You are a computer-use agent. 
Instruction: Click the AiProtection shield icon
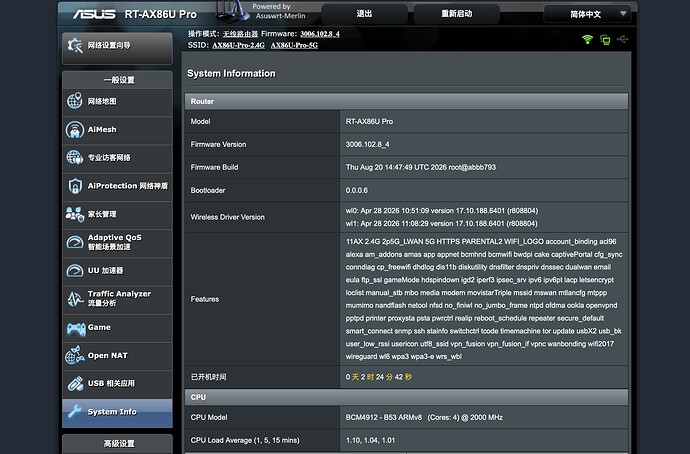pyautogui.click(x=75, y=186)
